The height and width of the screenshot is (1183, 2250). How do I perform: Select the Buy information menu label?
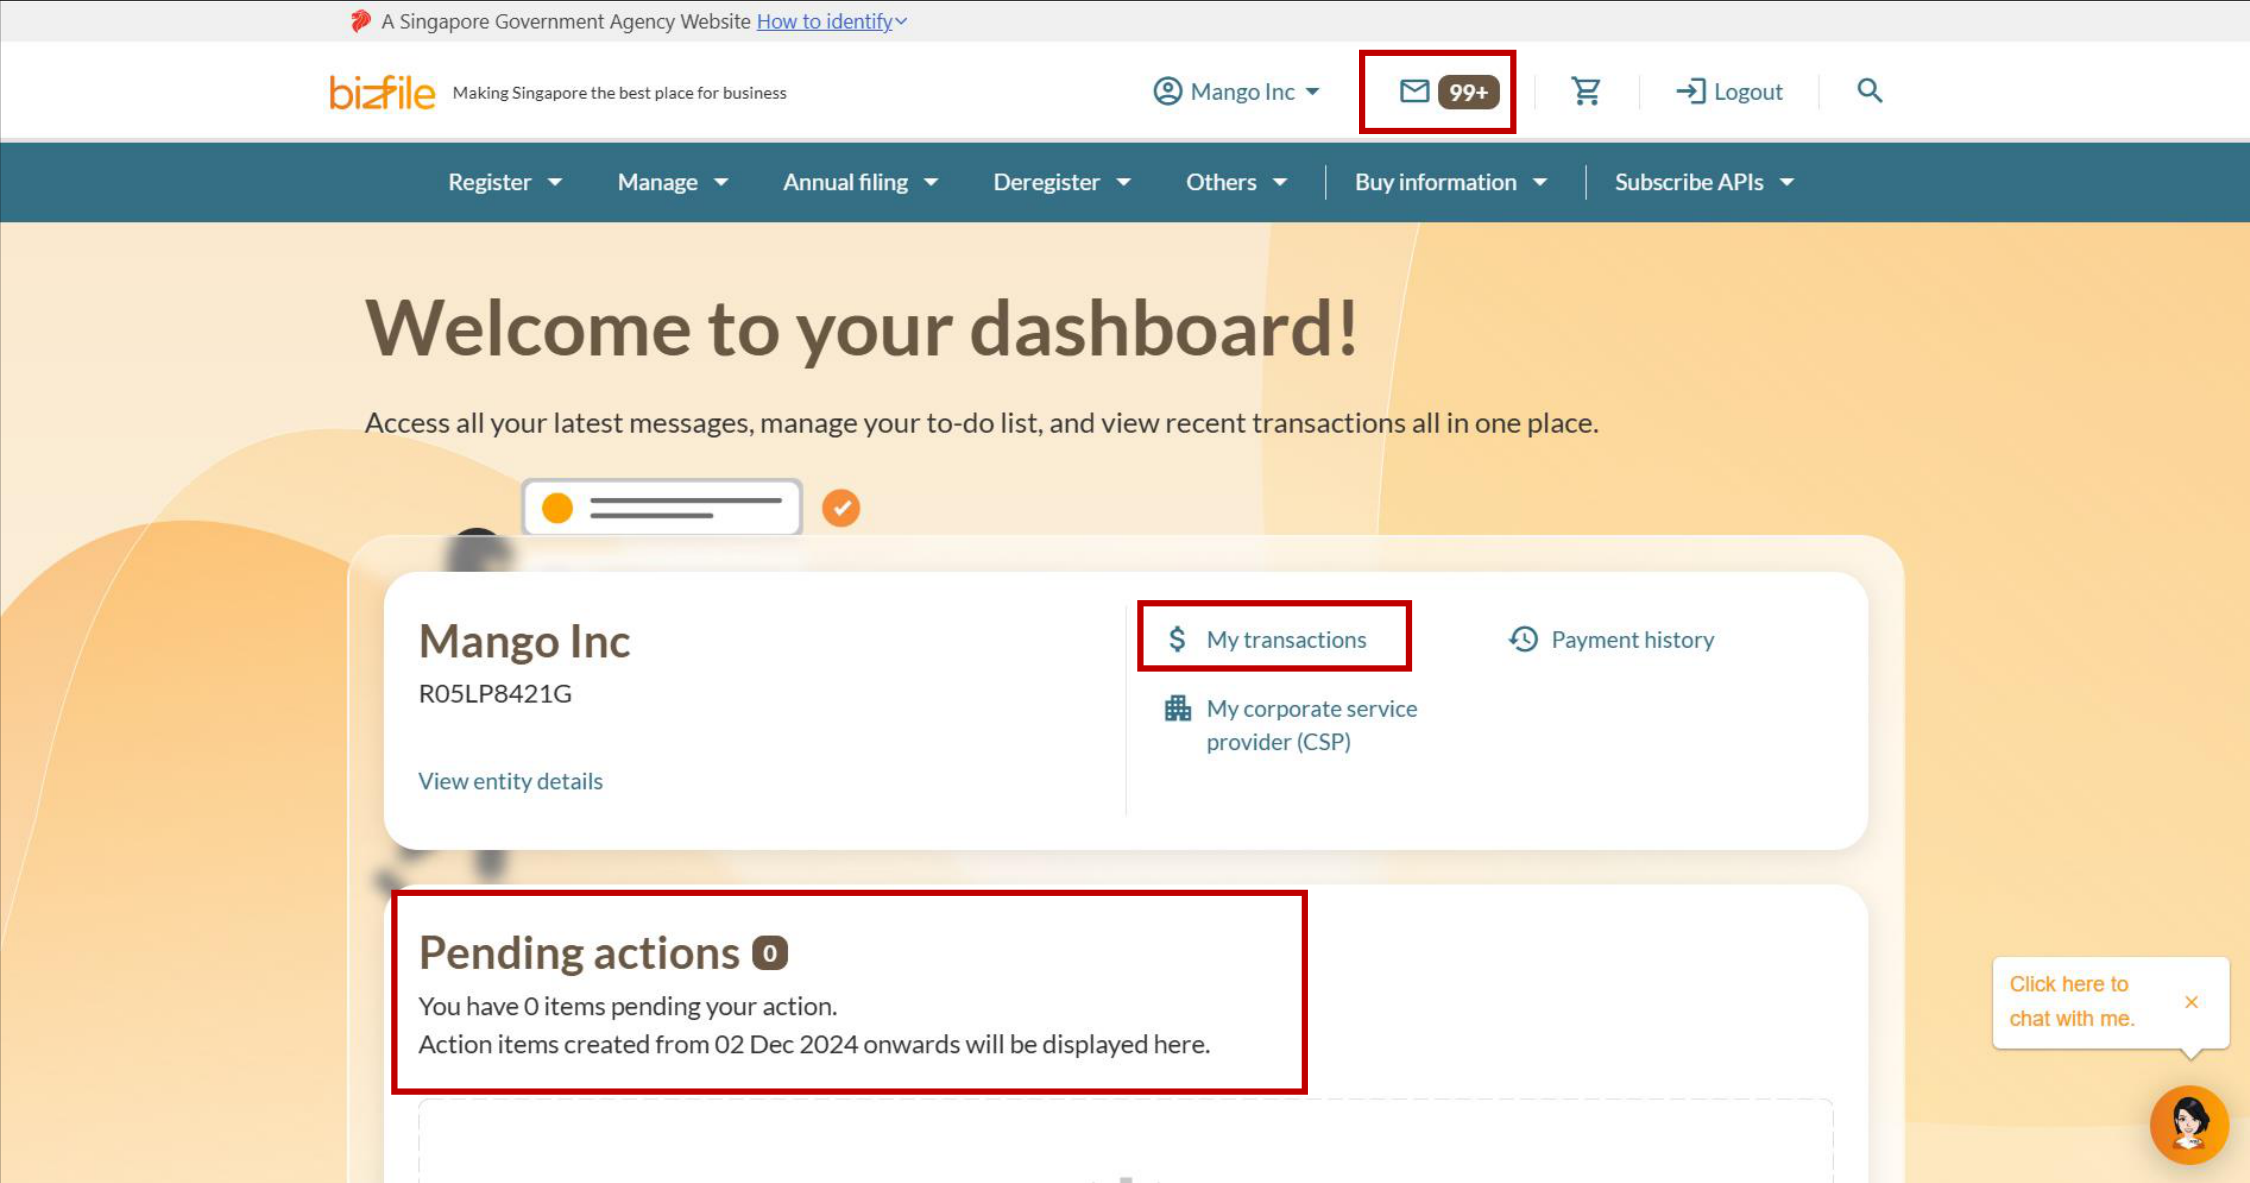pos(1435,182)
